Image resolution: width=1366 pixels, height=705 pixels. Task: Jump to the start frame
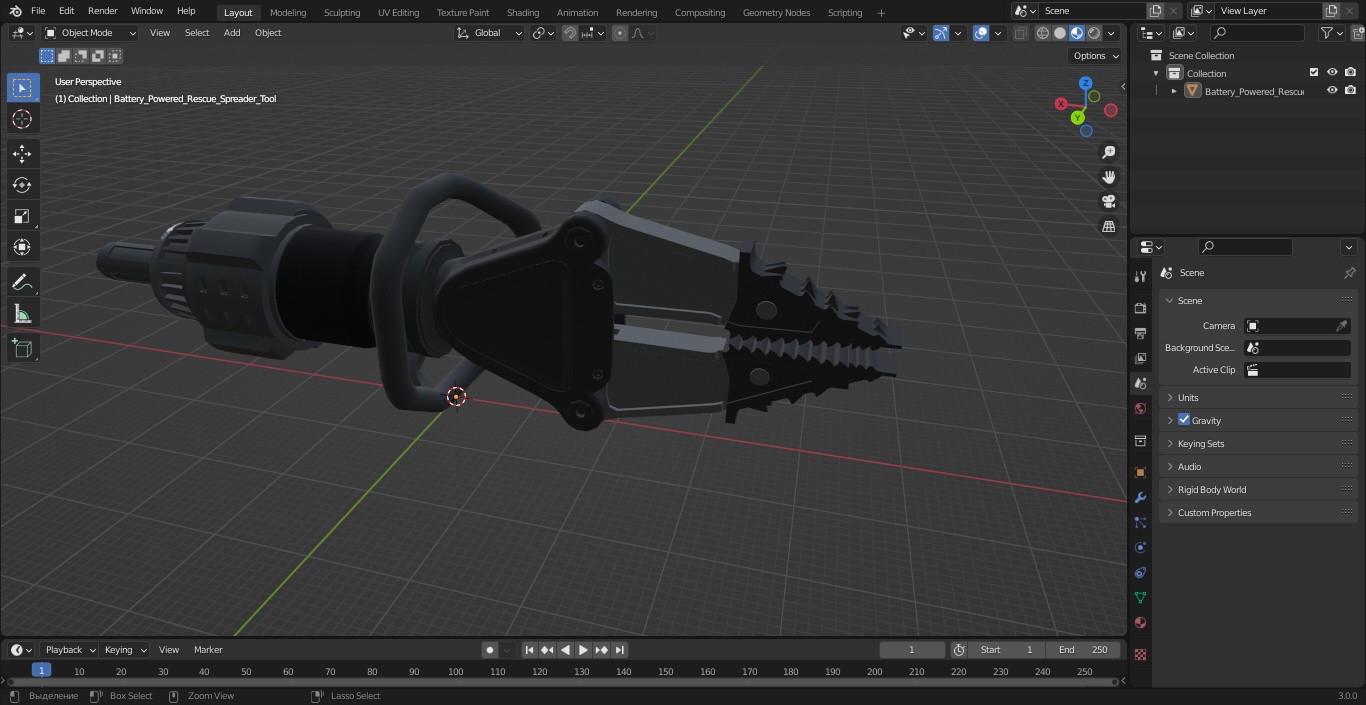click(x=529, y=650)
